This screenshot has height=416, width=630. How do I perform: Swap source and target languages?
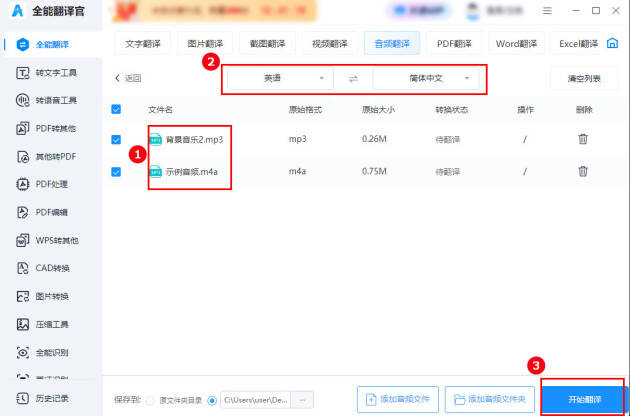[353, 79]
